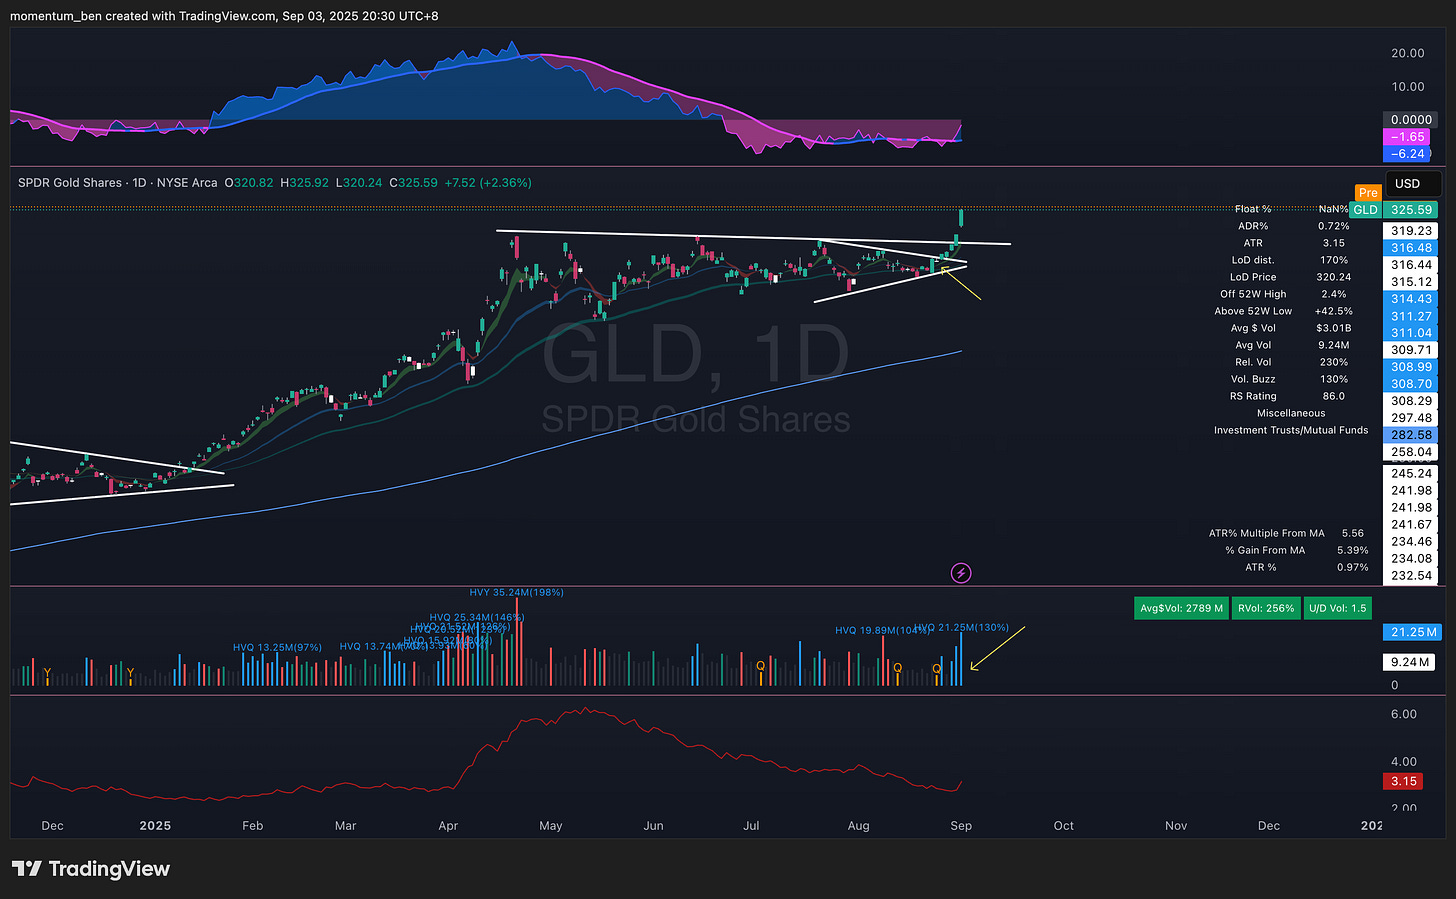Viewport: 1456px width, 899px height.
Task: Click the Avg$Vol: 2789 M badge
Action: coord(1180,608)
